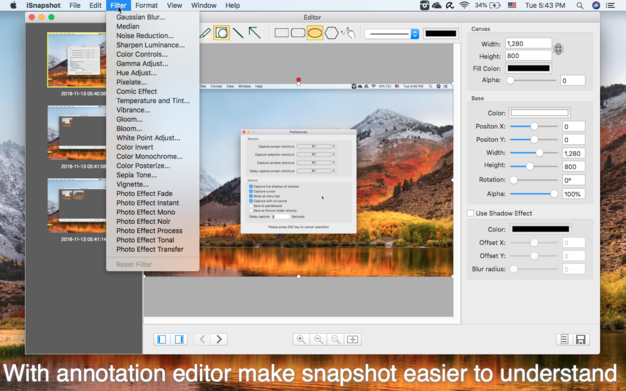Open the View menu

tap(174, 5)
